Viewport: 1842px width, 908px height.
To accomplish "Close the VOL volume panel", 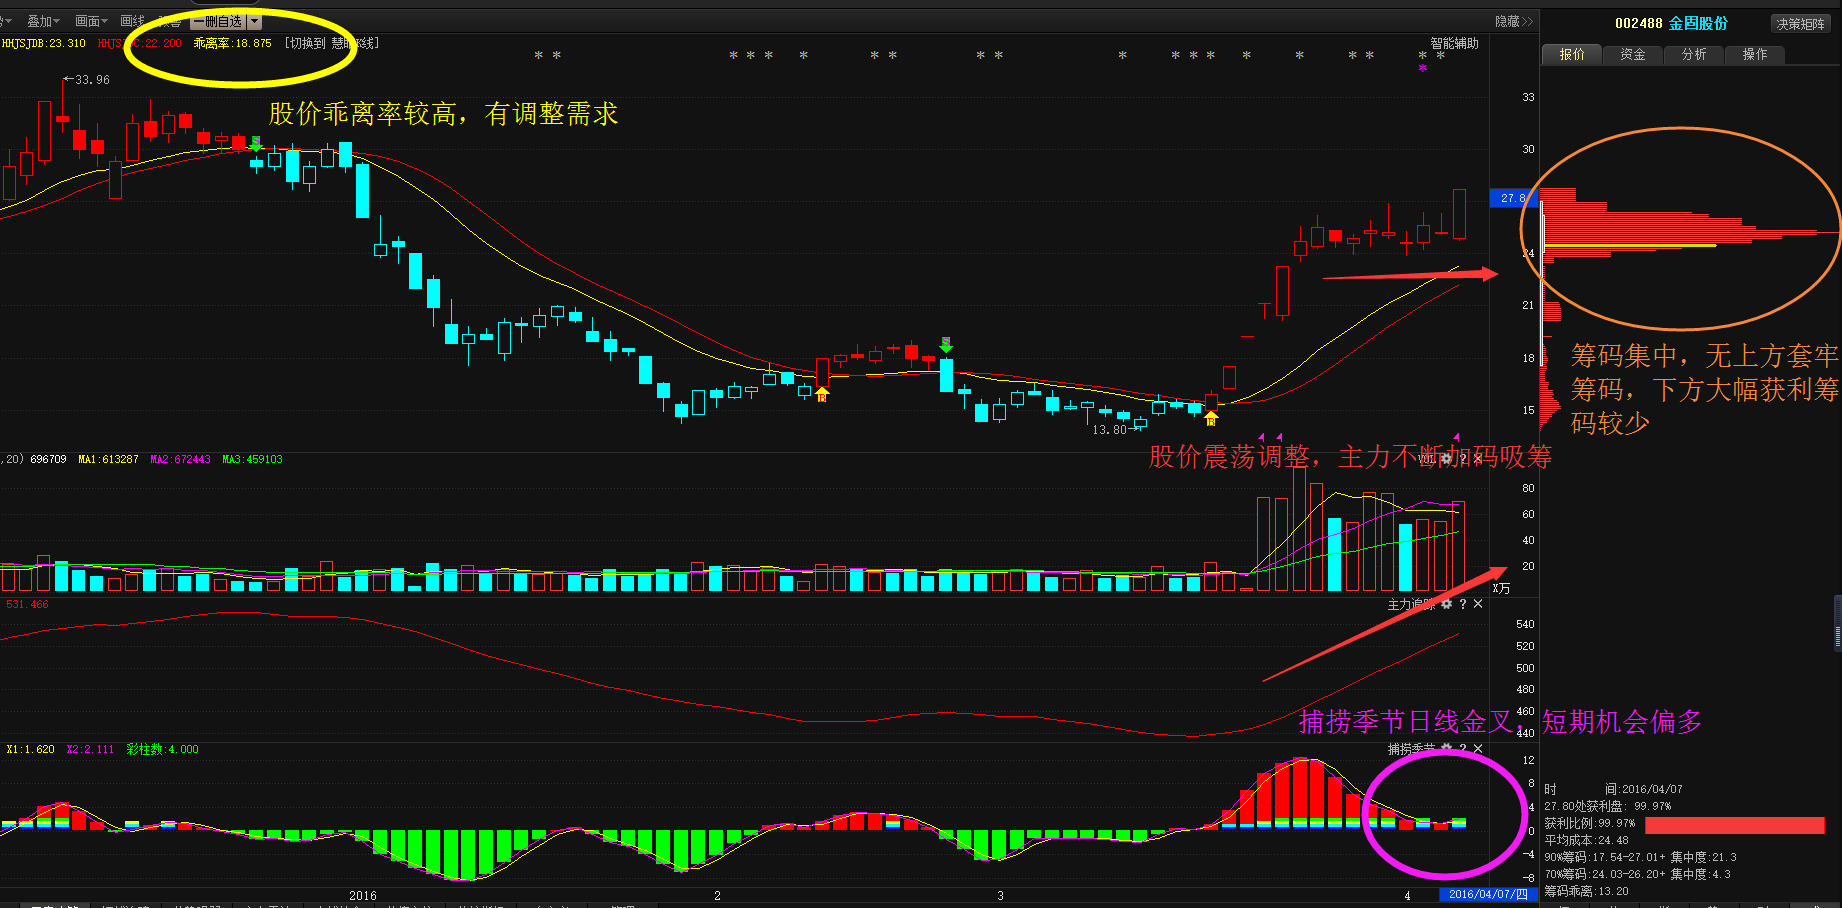I will tap(1478, 459).
